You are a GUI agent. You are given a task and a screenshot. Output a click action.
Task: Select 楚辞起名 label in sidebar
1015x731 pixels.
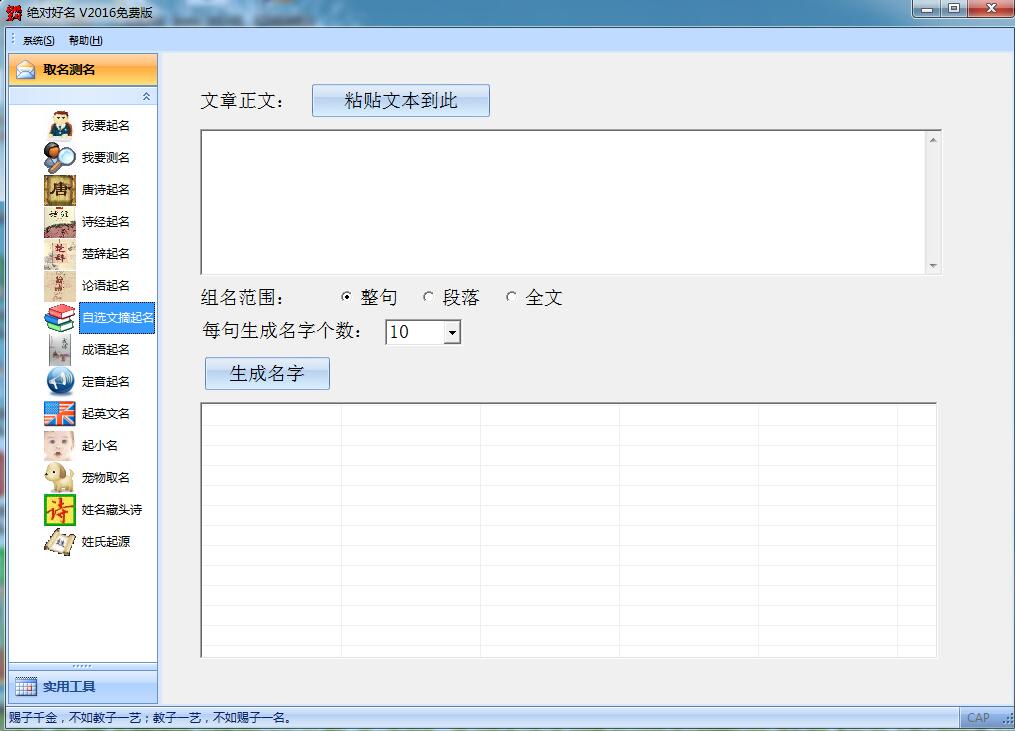pos(106,253)
